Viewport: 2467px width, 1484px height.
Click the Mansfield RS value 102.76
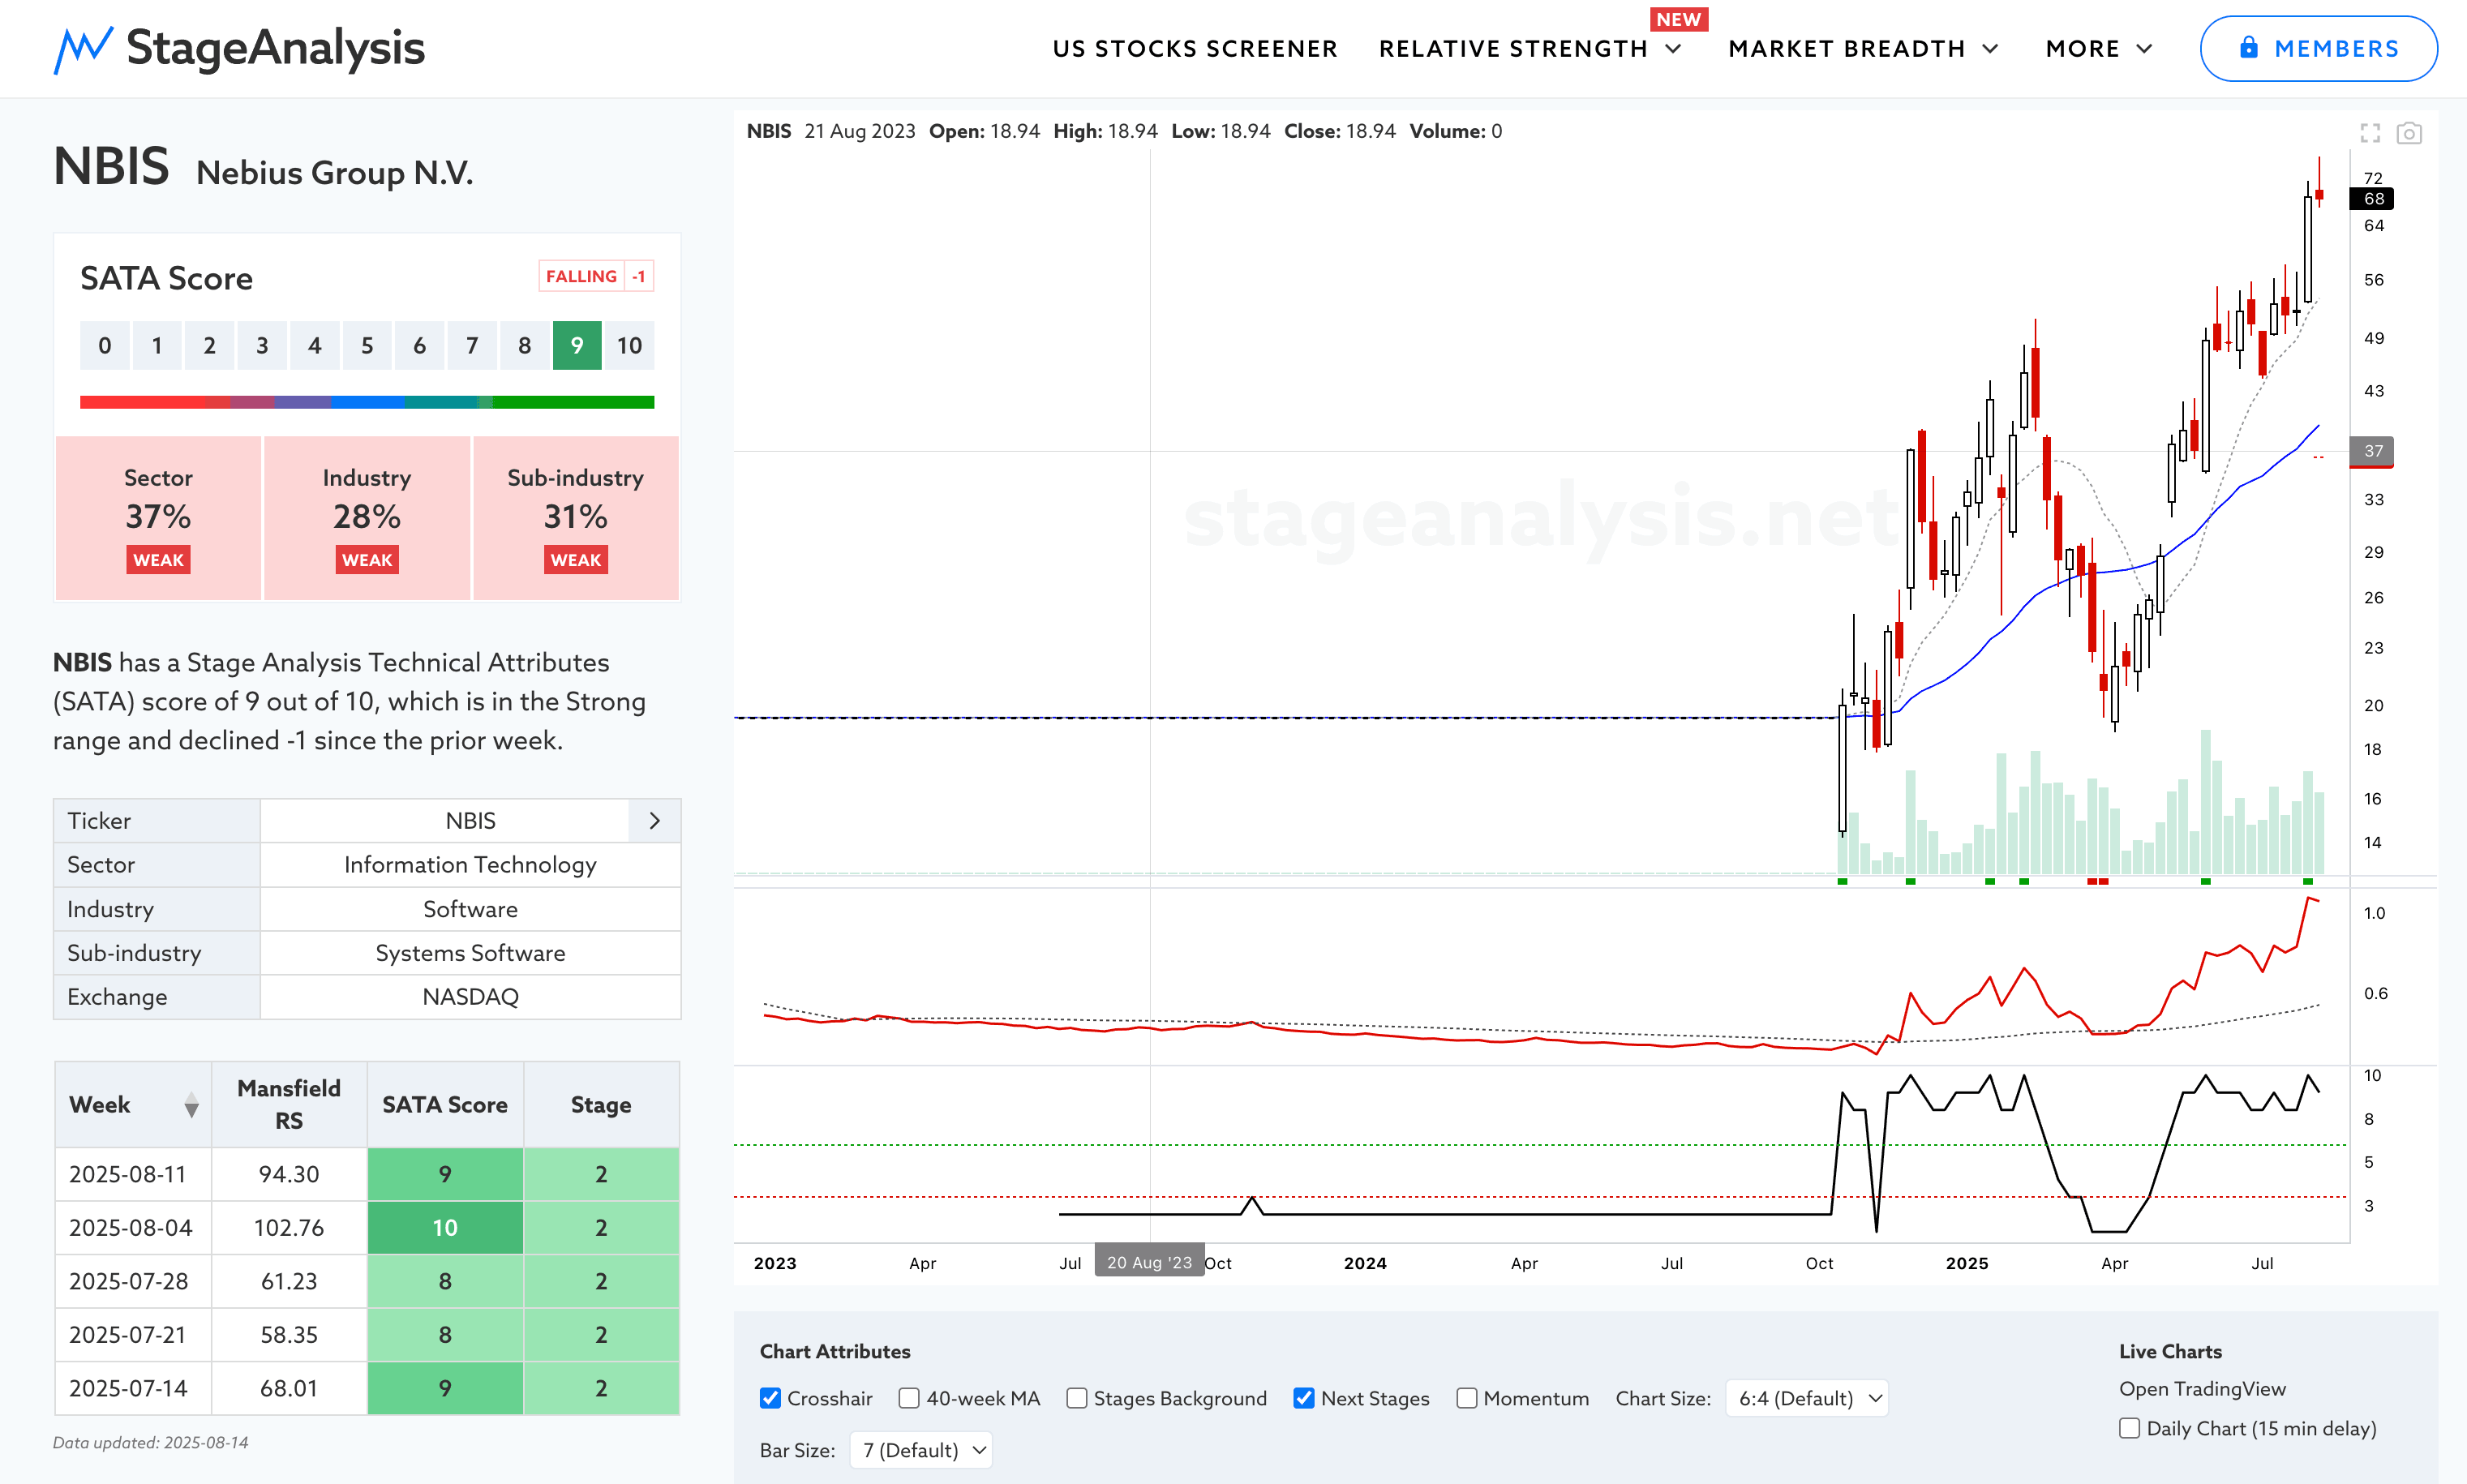[289, 1228]
